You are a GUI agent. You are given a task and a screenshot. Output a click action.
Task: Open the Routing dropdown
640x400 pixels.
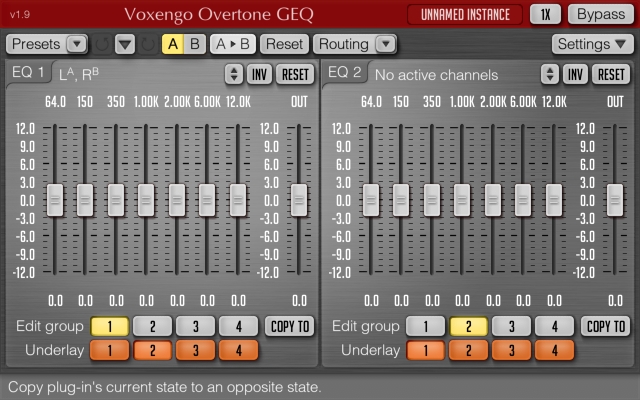point(355,44)
